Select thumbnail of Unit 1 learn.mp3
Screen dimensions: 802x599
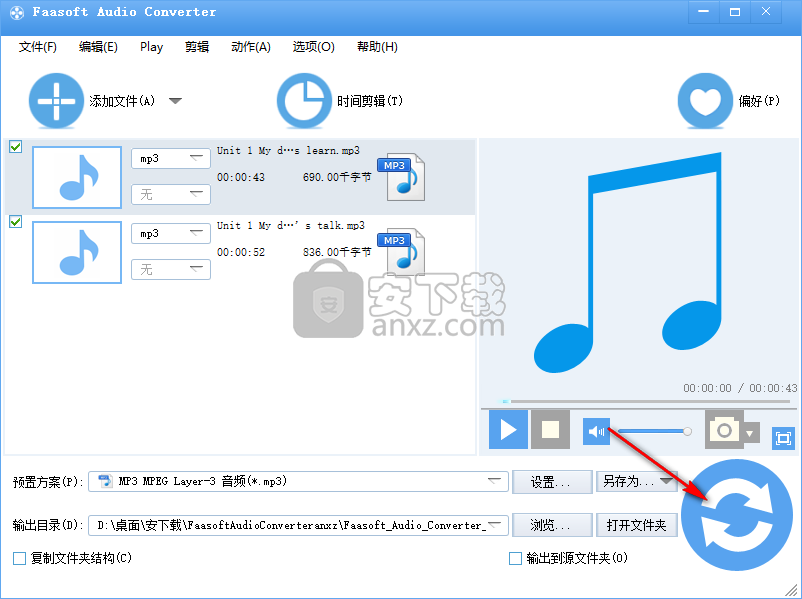click(77, 178)
